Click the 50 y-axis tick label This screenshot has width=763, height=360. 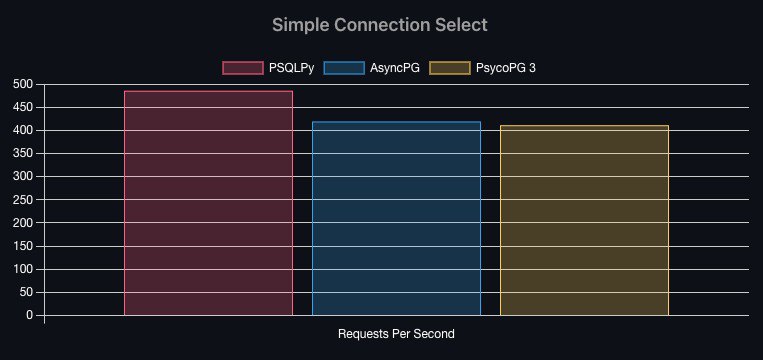pos(26,292)
